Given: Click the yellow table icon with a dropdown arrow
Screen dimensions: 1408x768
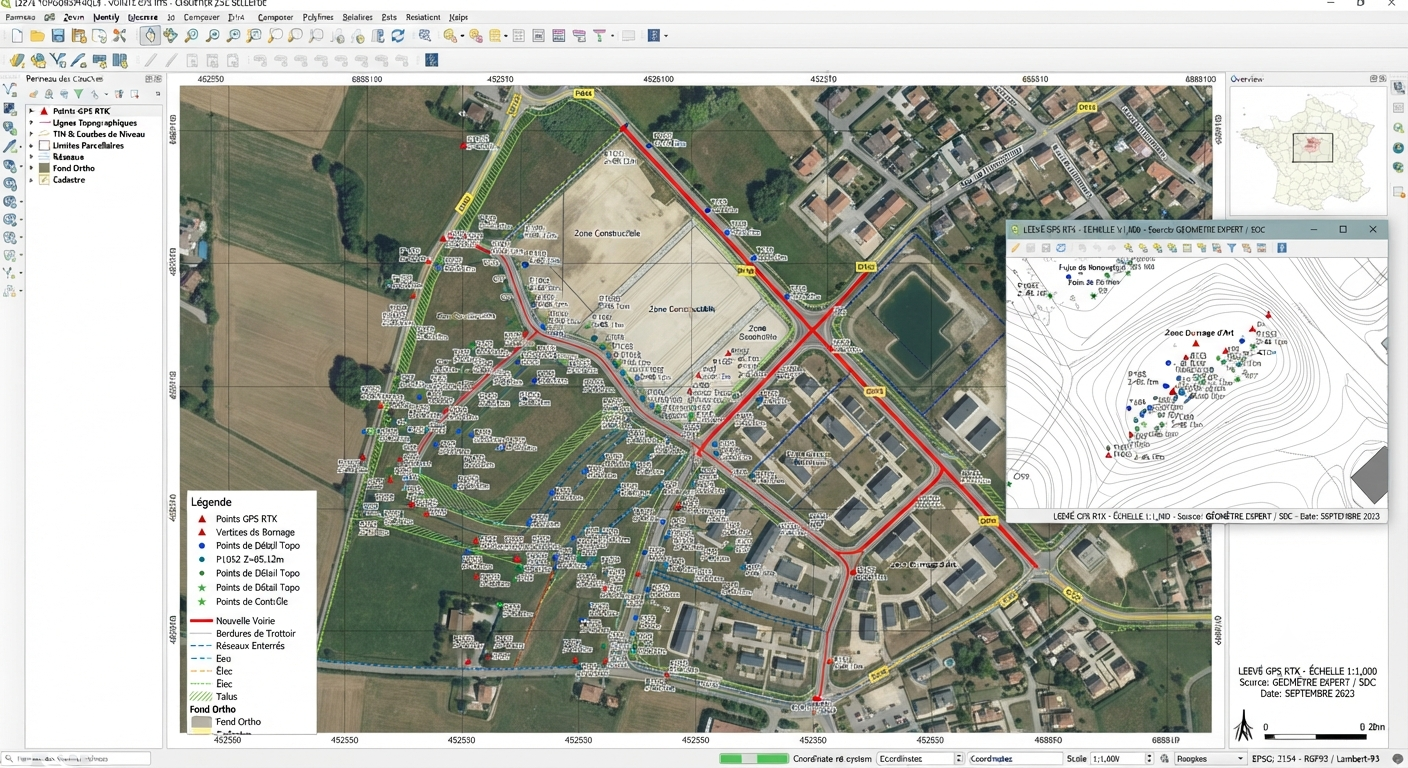Looking at the screenshot, I should [497, 36].
